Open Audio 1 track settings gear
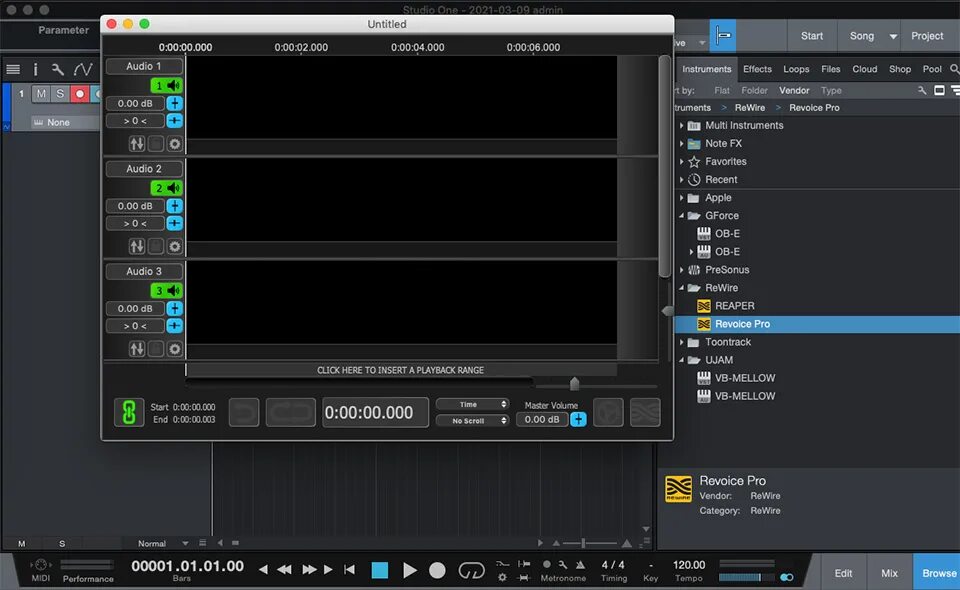 coord(174,144)
